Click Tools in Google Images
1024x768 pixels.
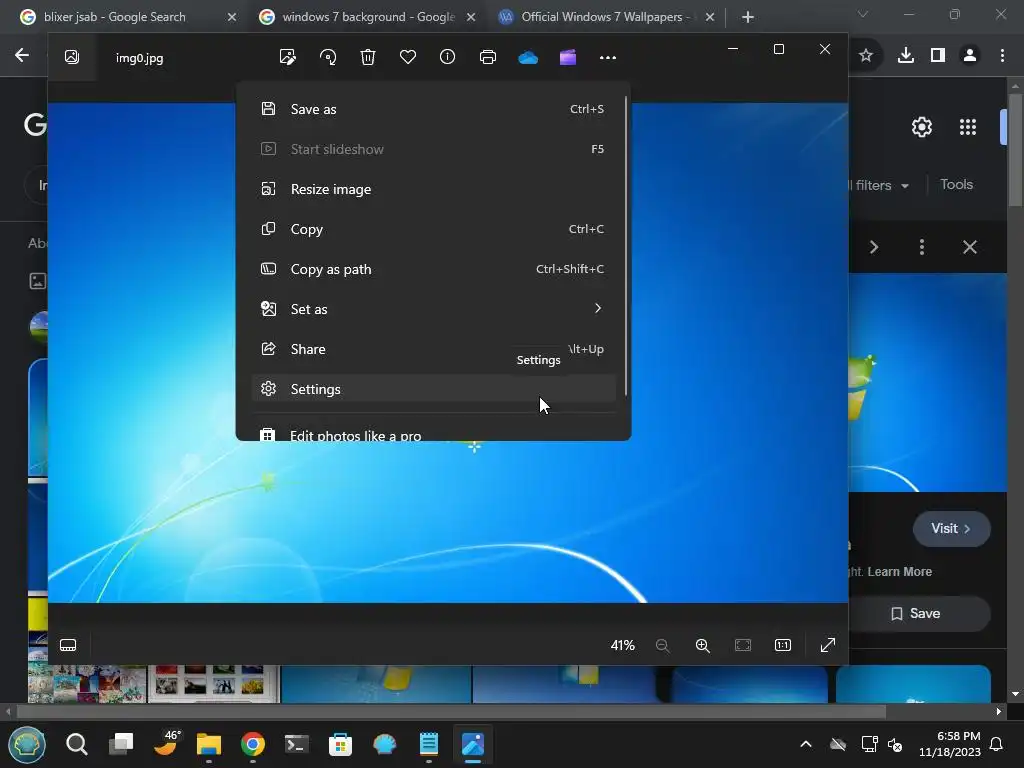coord(956,185)
